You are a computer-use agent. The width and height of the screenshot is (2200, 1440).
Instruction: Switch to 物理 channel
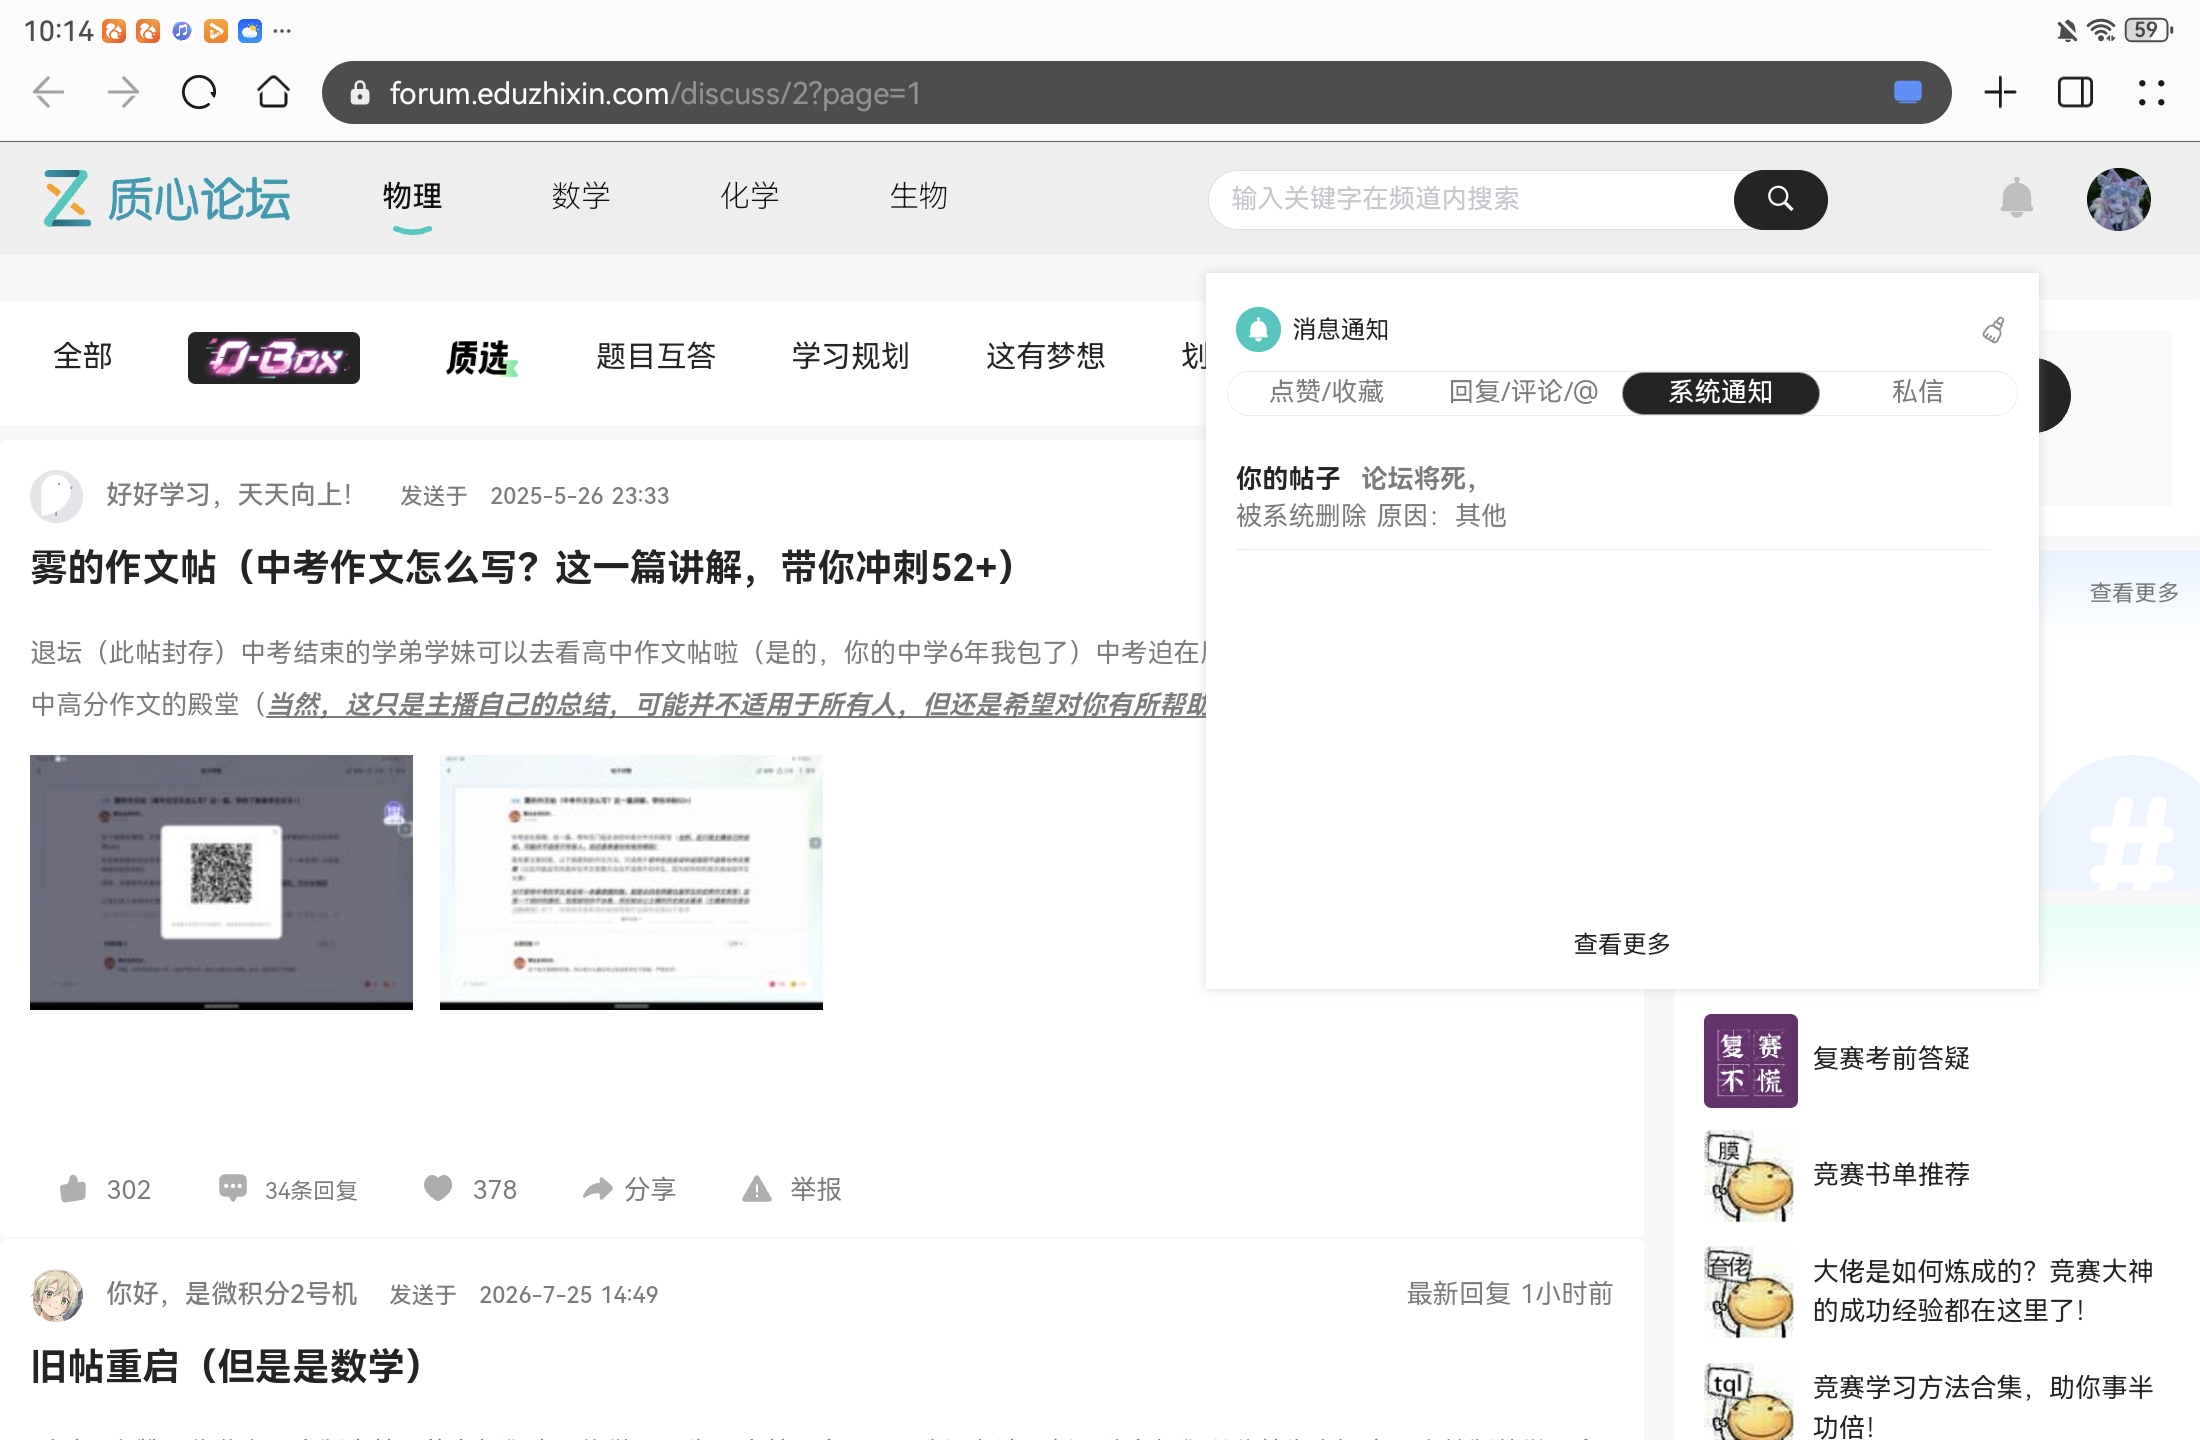pyautogui.click(x=412, y=196)
